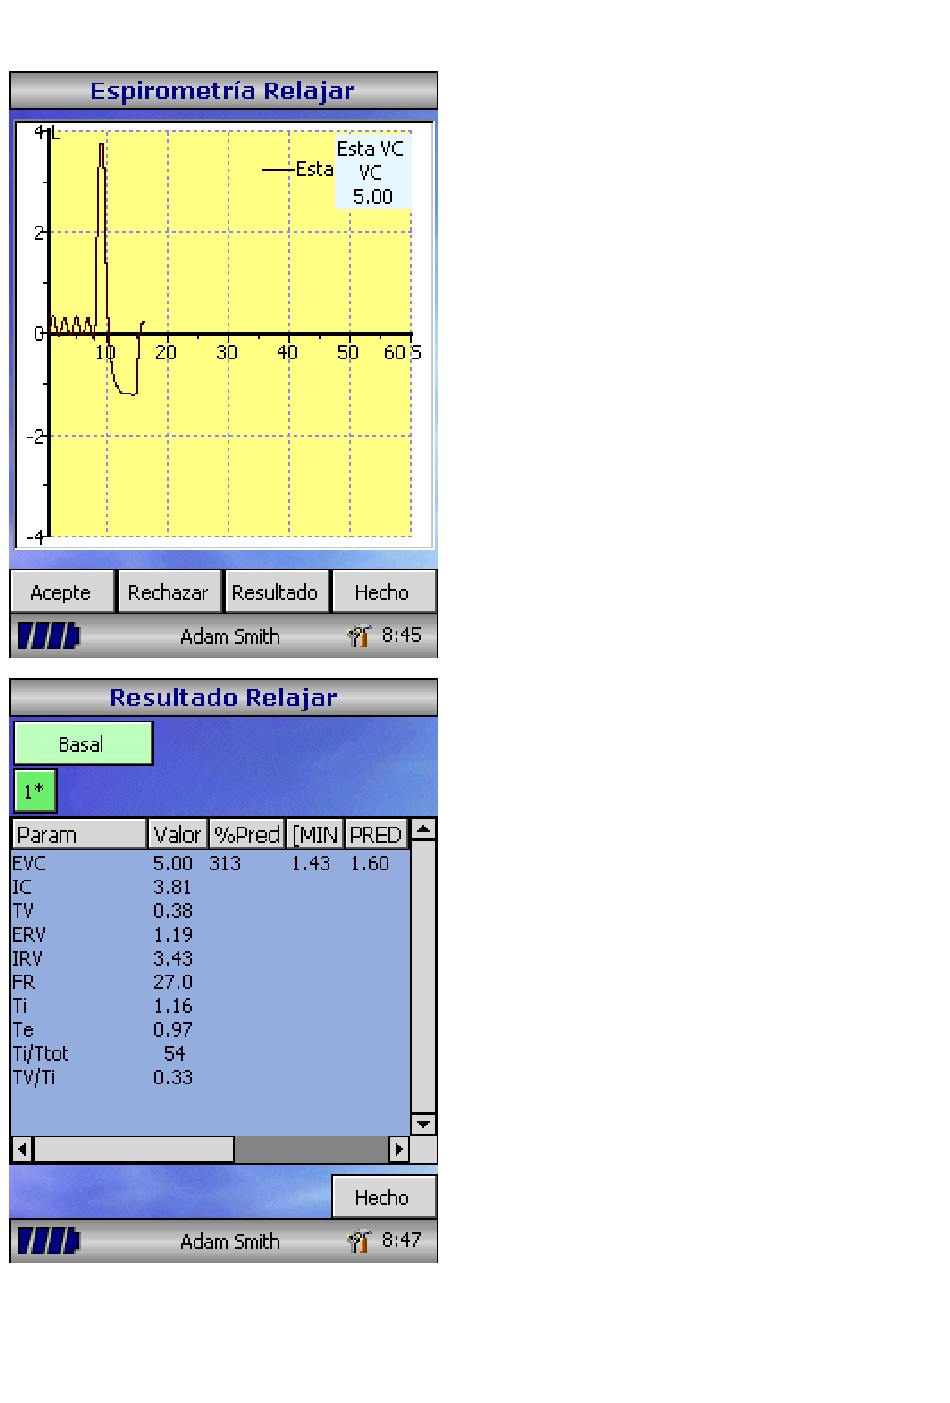Click Resultado Relajar title bar
The image size is (950, 1403).
pyautogui.click(x=224, y=698)
